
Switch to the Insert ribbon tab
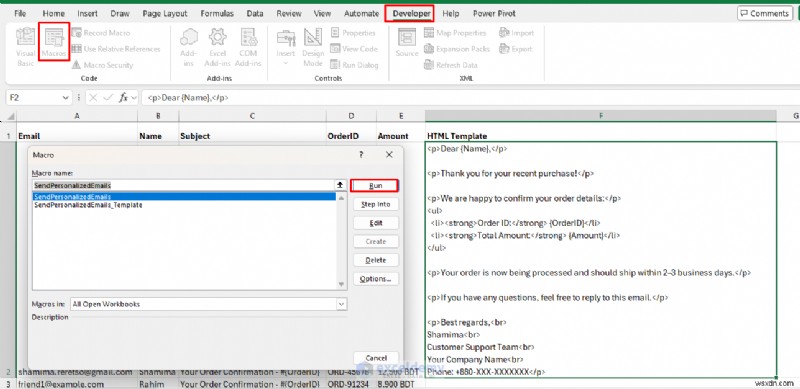(x=88, y=13)
